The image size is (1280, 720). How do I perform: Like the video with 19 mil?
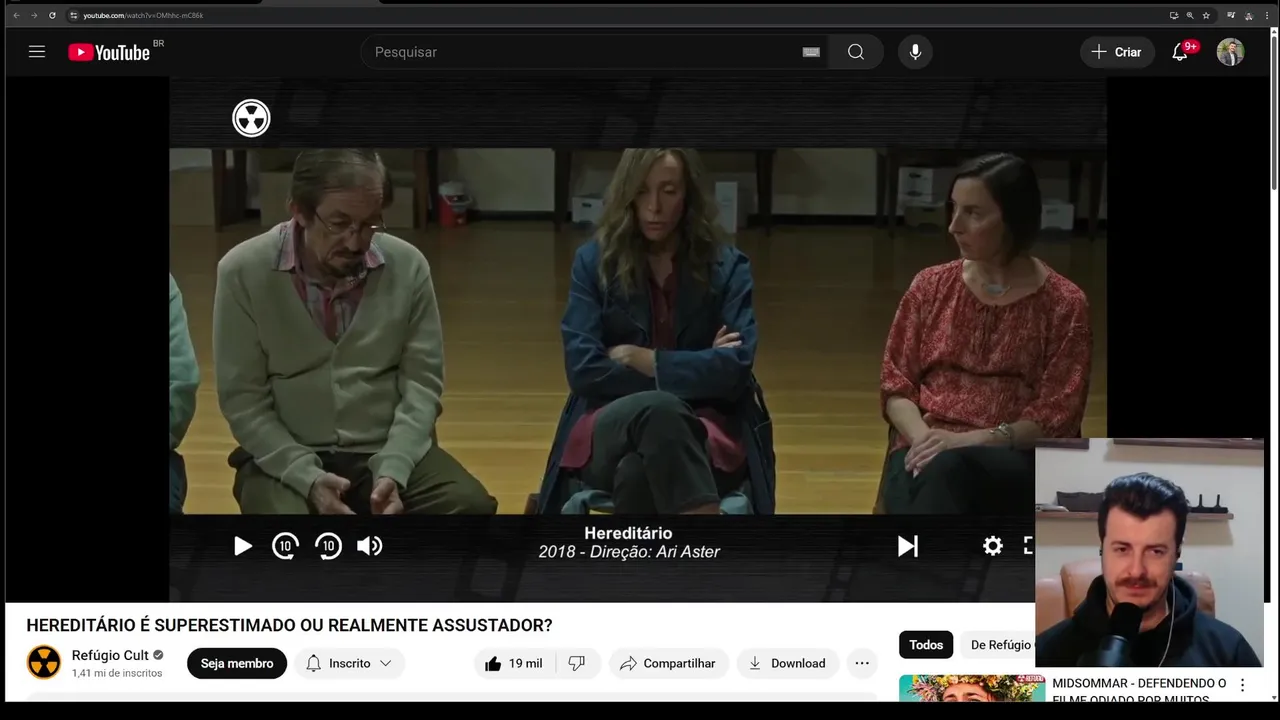(513, 663)
